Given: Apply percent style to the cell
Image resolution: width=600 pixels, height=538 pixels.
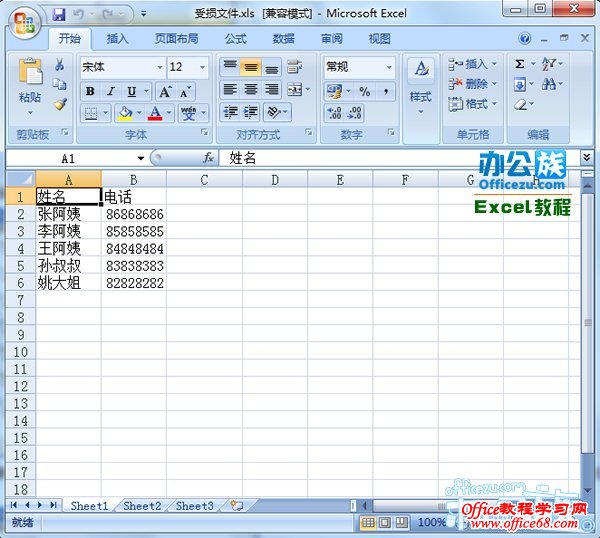Looking at the screenshot, I should coord(364,91).
